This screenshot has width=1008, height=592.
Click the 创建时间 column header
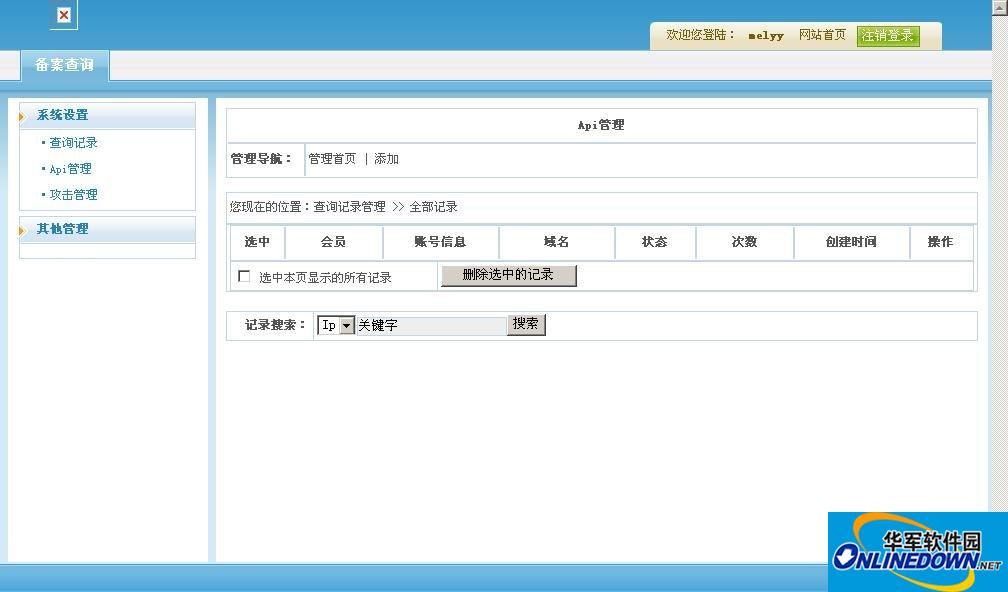851,242
